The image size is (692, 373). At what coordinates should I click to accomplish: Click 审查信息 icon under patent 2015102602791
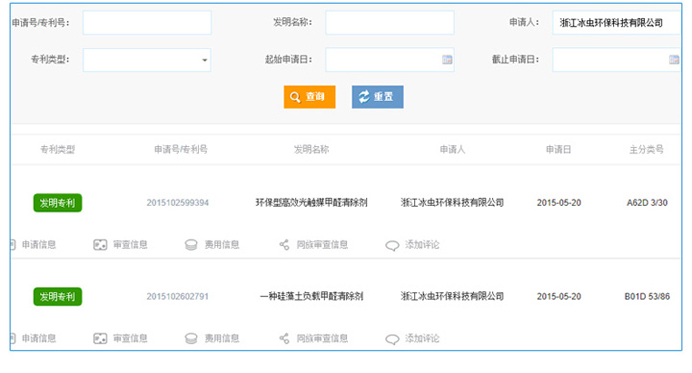(x=100, y=339)
